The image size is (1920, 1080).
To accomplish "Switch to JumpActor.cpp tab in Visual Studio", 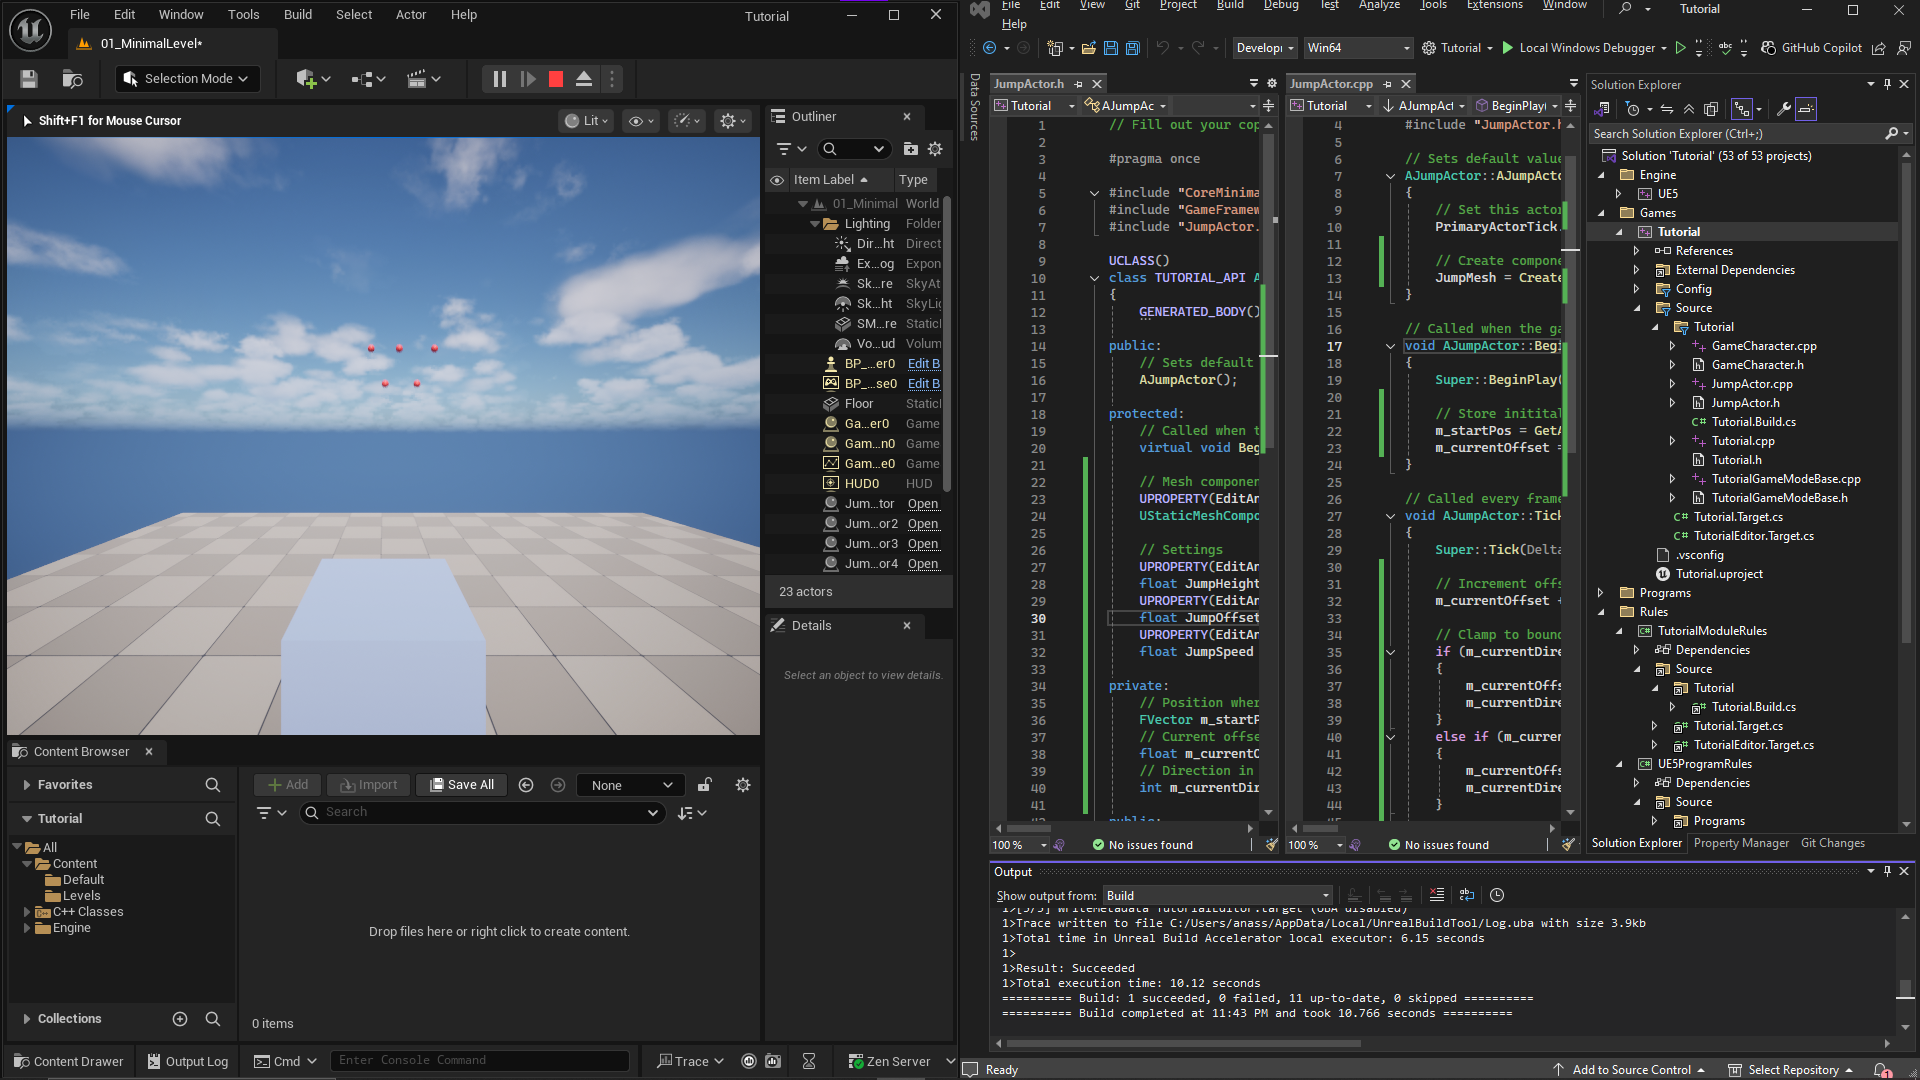I will pos(1331,84).
